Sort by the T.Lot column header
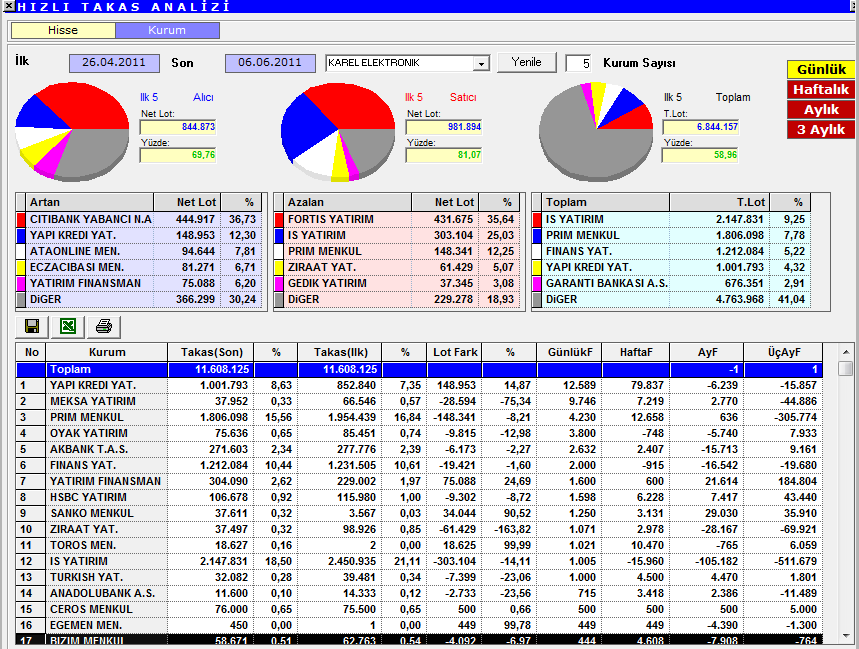The width and height of the screenshot is (859, 649). [719, 202]
